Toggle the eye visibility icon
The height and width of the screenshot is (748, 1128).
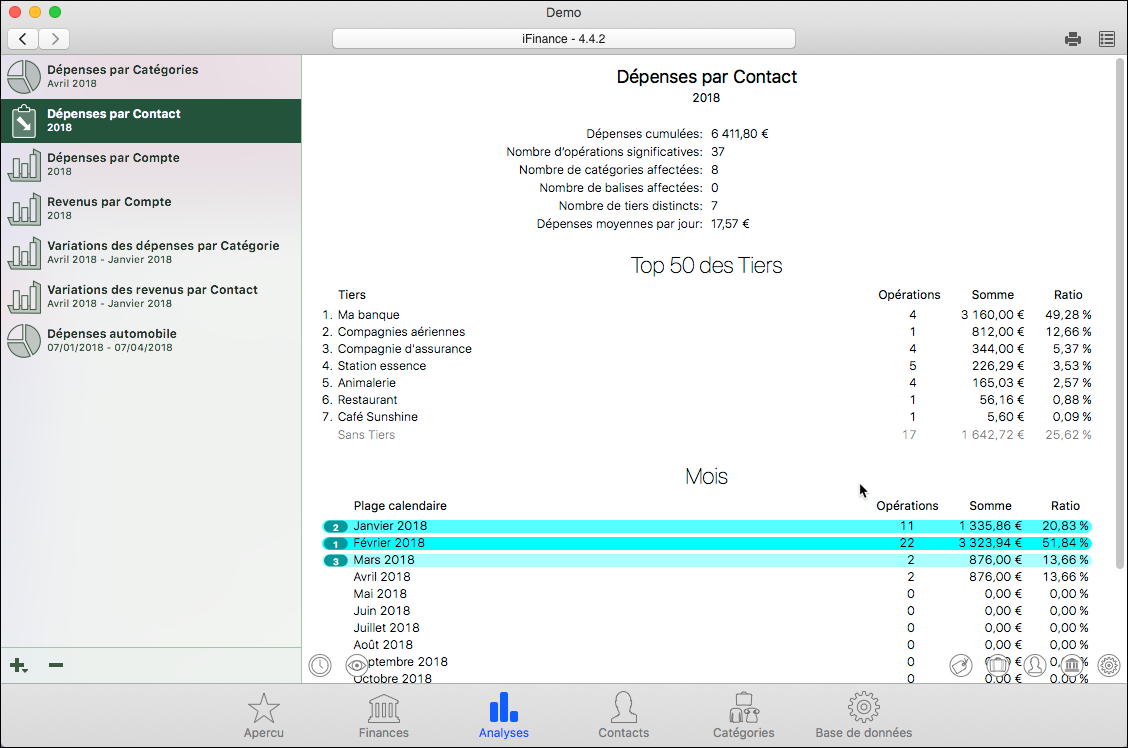point(357,665)
